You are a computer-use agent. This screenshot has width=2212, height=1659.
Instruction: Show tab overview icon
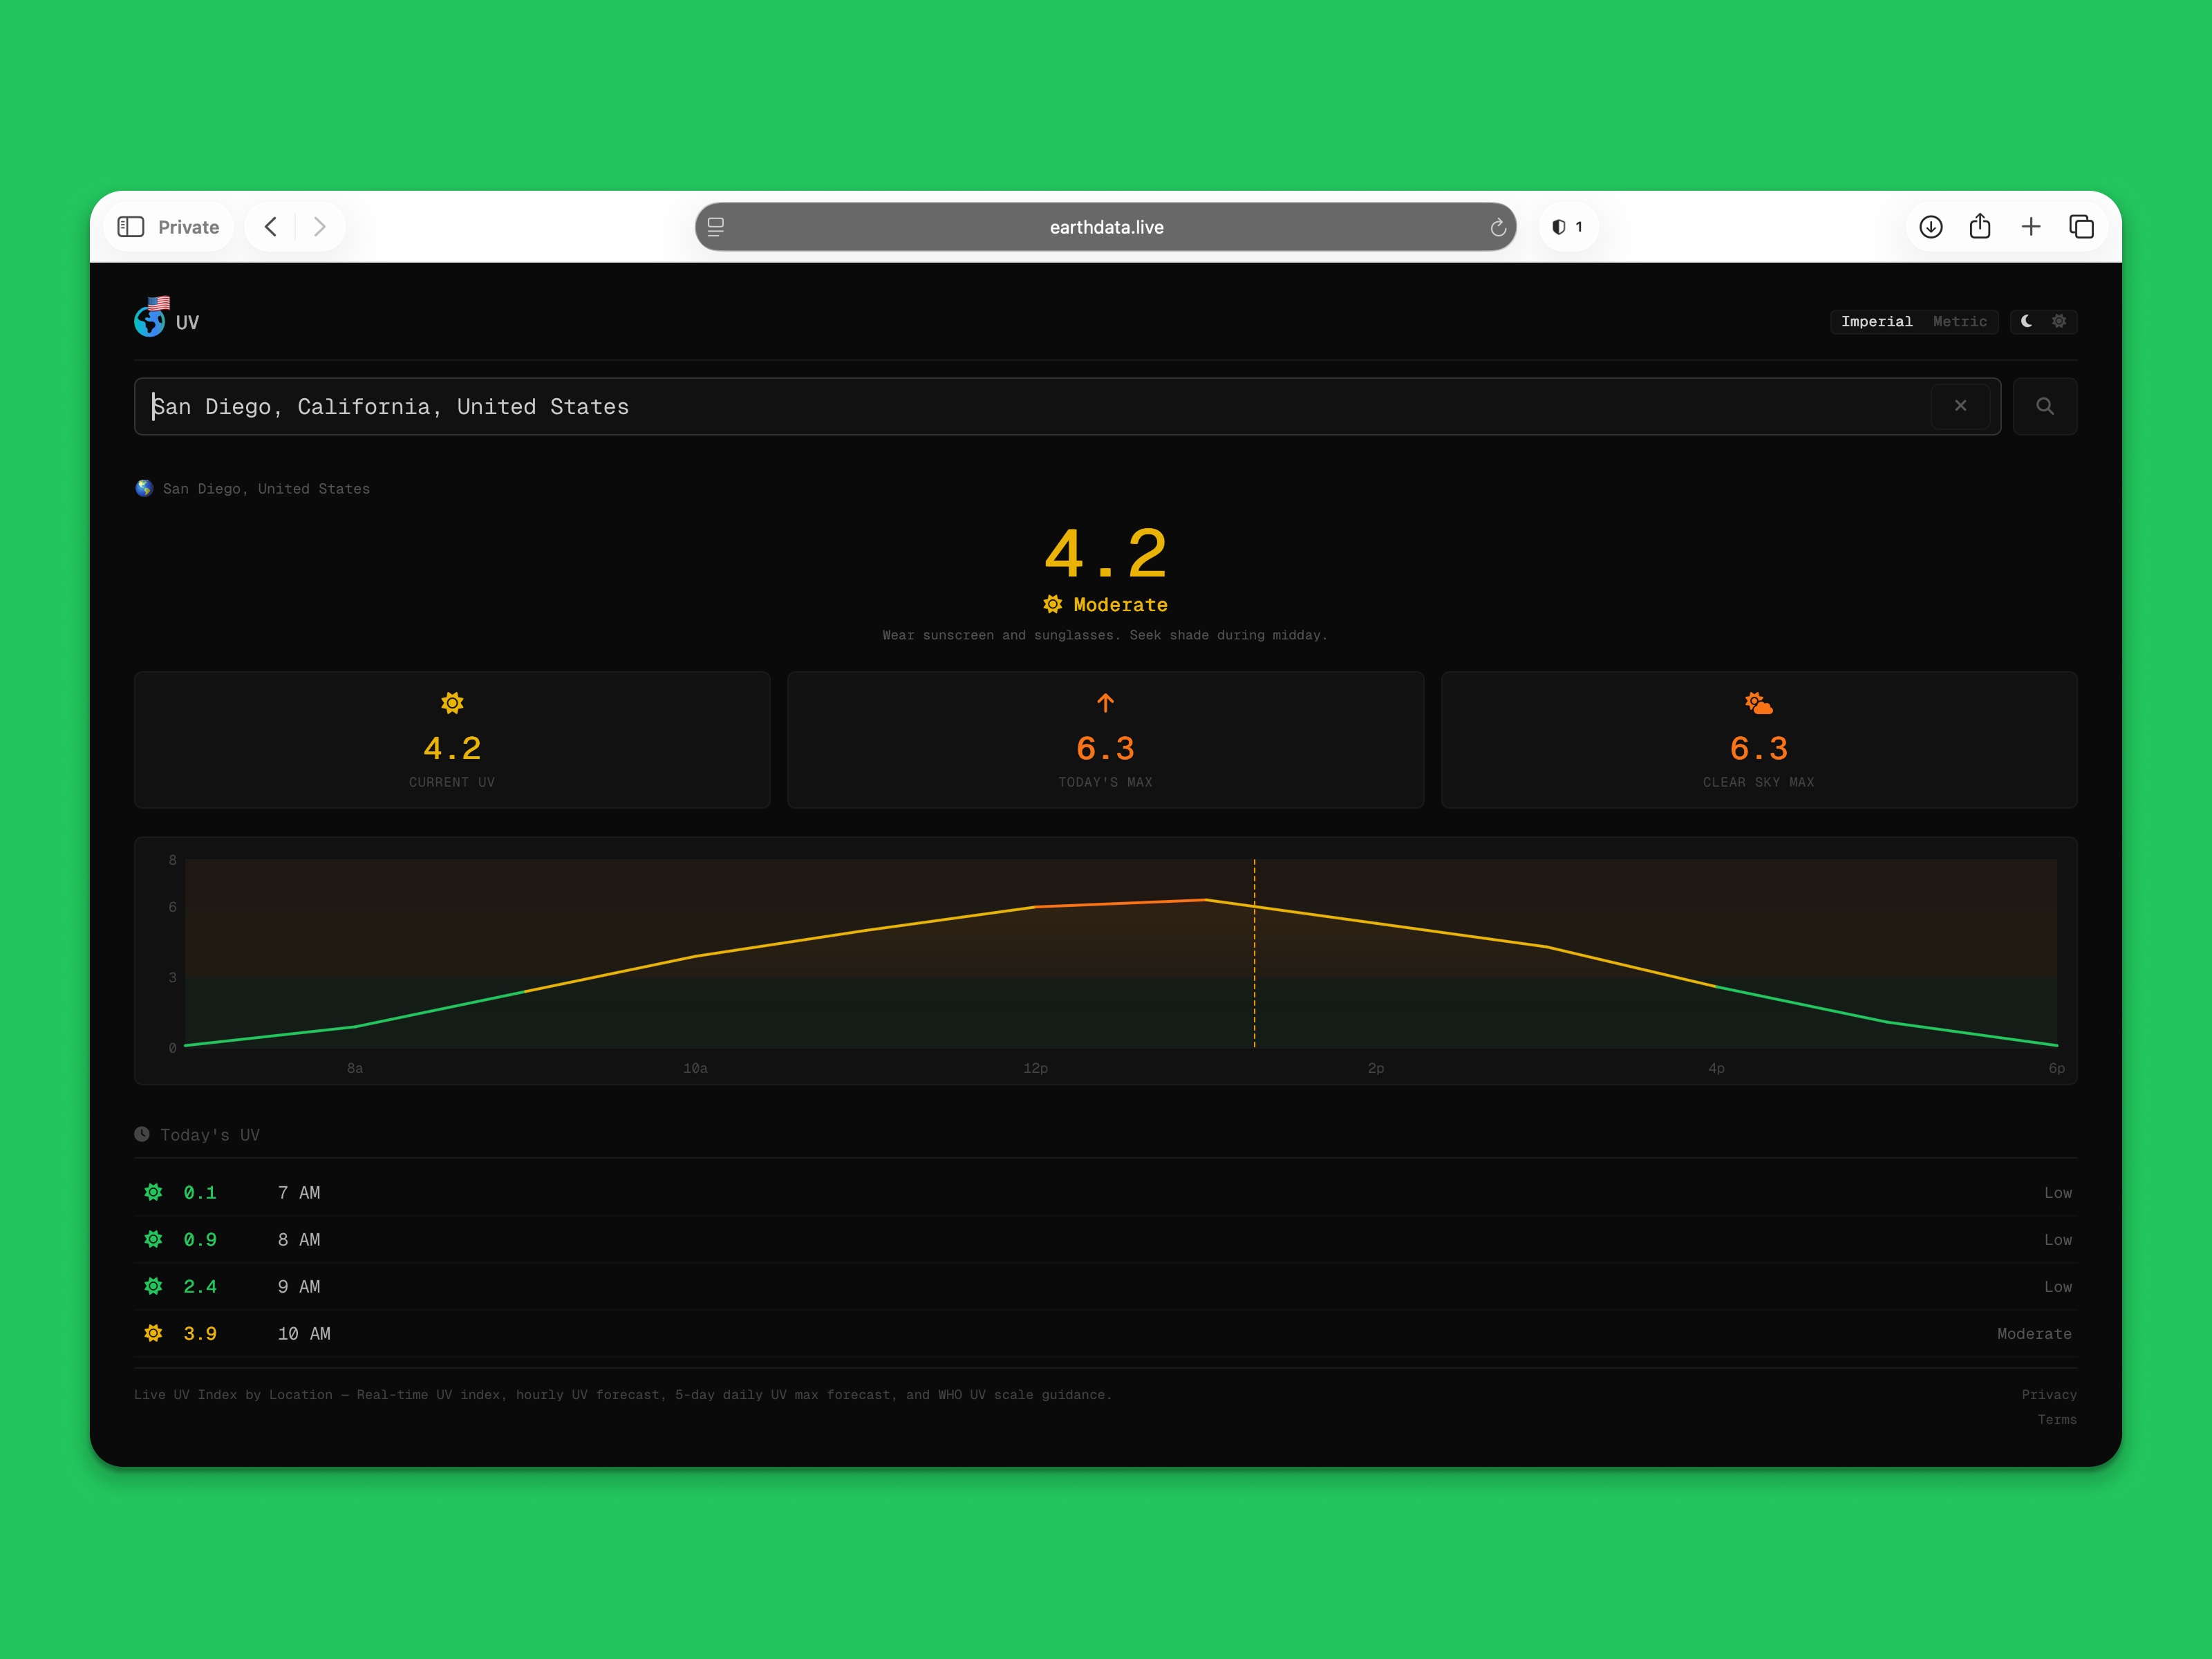point(2081,227)
